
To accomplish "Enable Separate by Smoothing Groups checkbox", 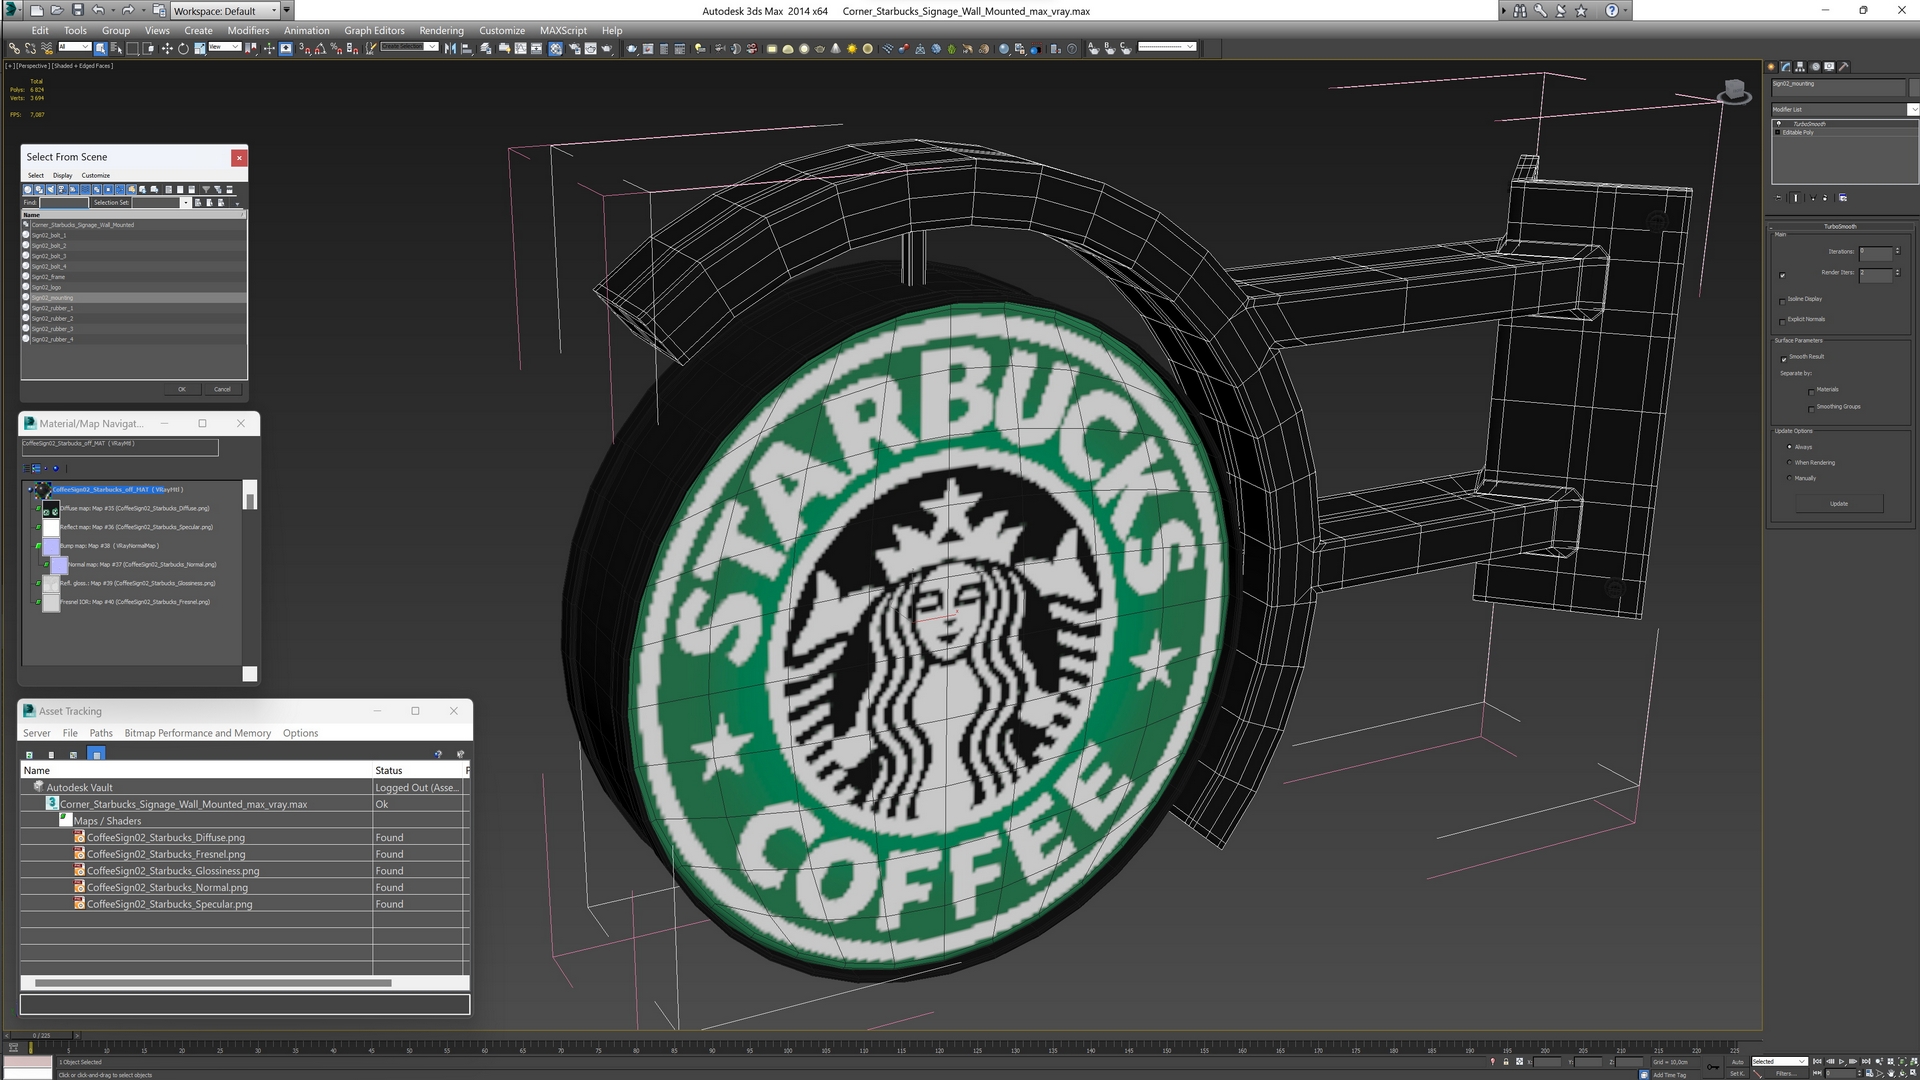I will point(1811,408).
